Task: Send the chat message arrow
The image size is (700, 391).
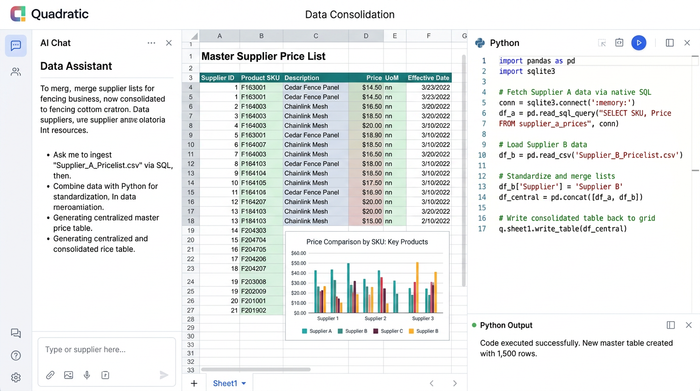Action: [164, 375]
